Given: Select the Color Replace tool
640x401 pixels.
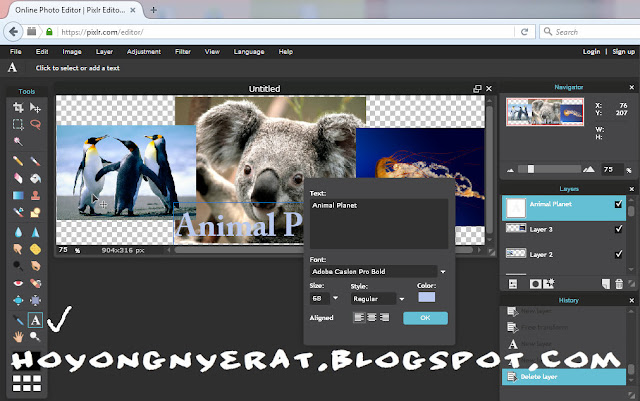Looking at the screenshot, I should coord(18,212).
